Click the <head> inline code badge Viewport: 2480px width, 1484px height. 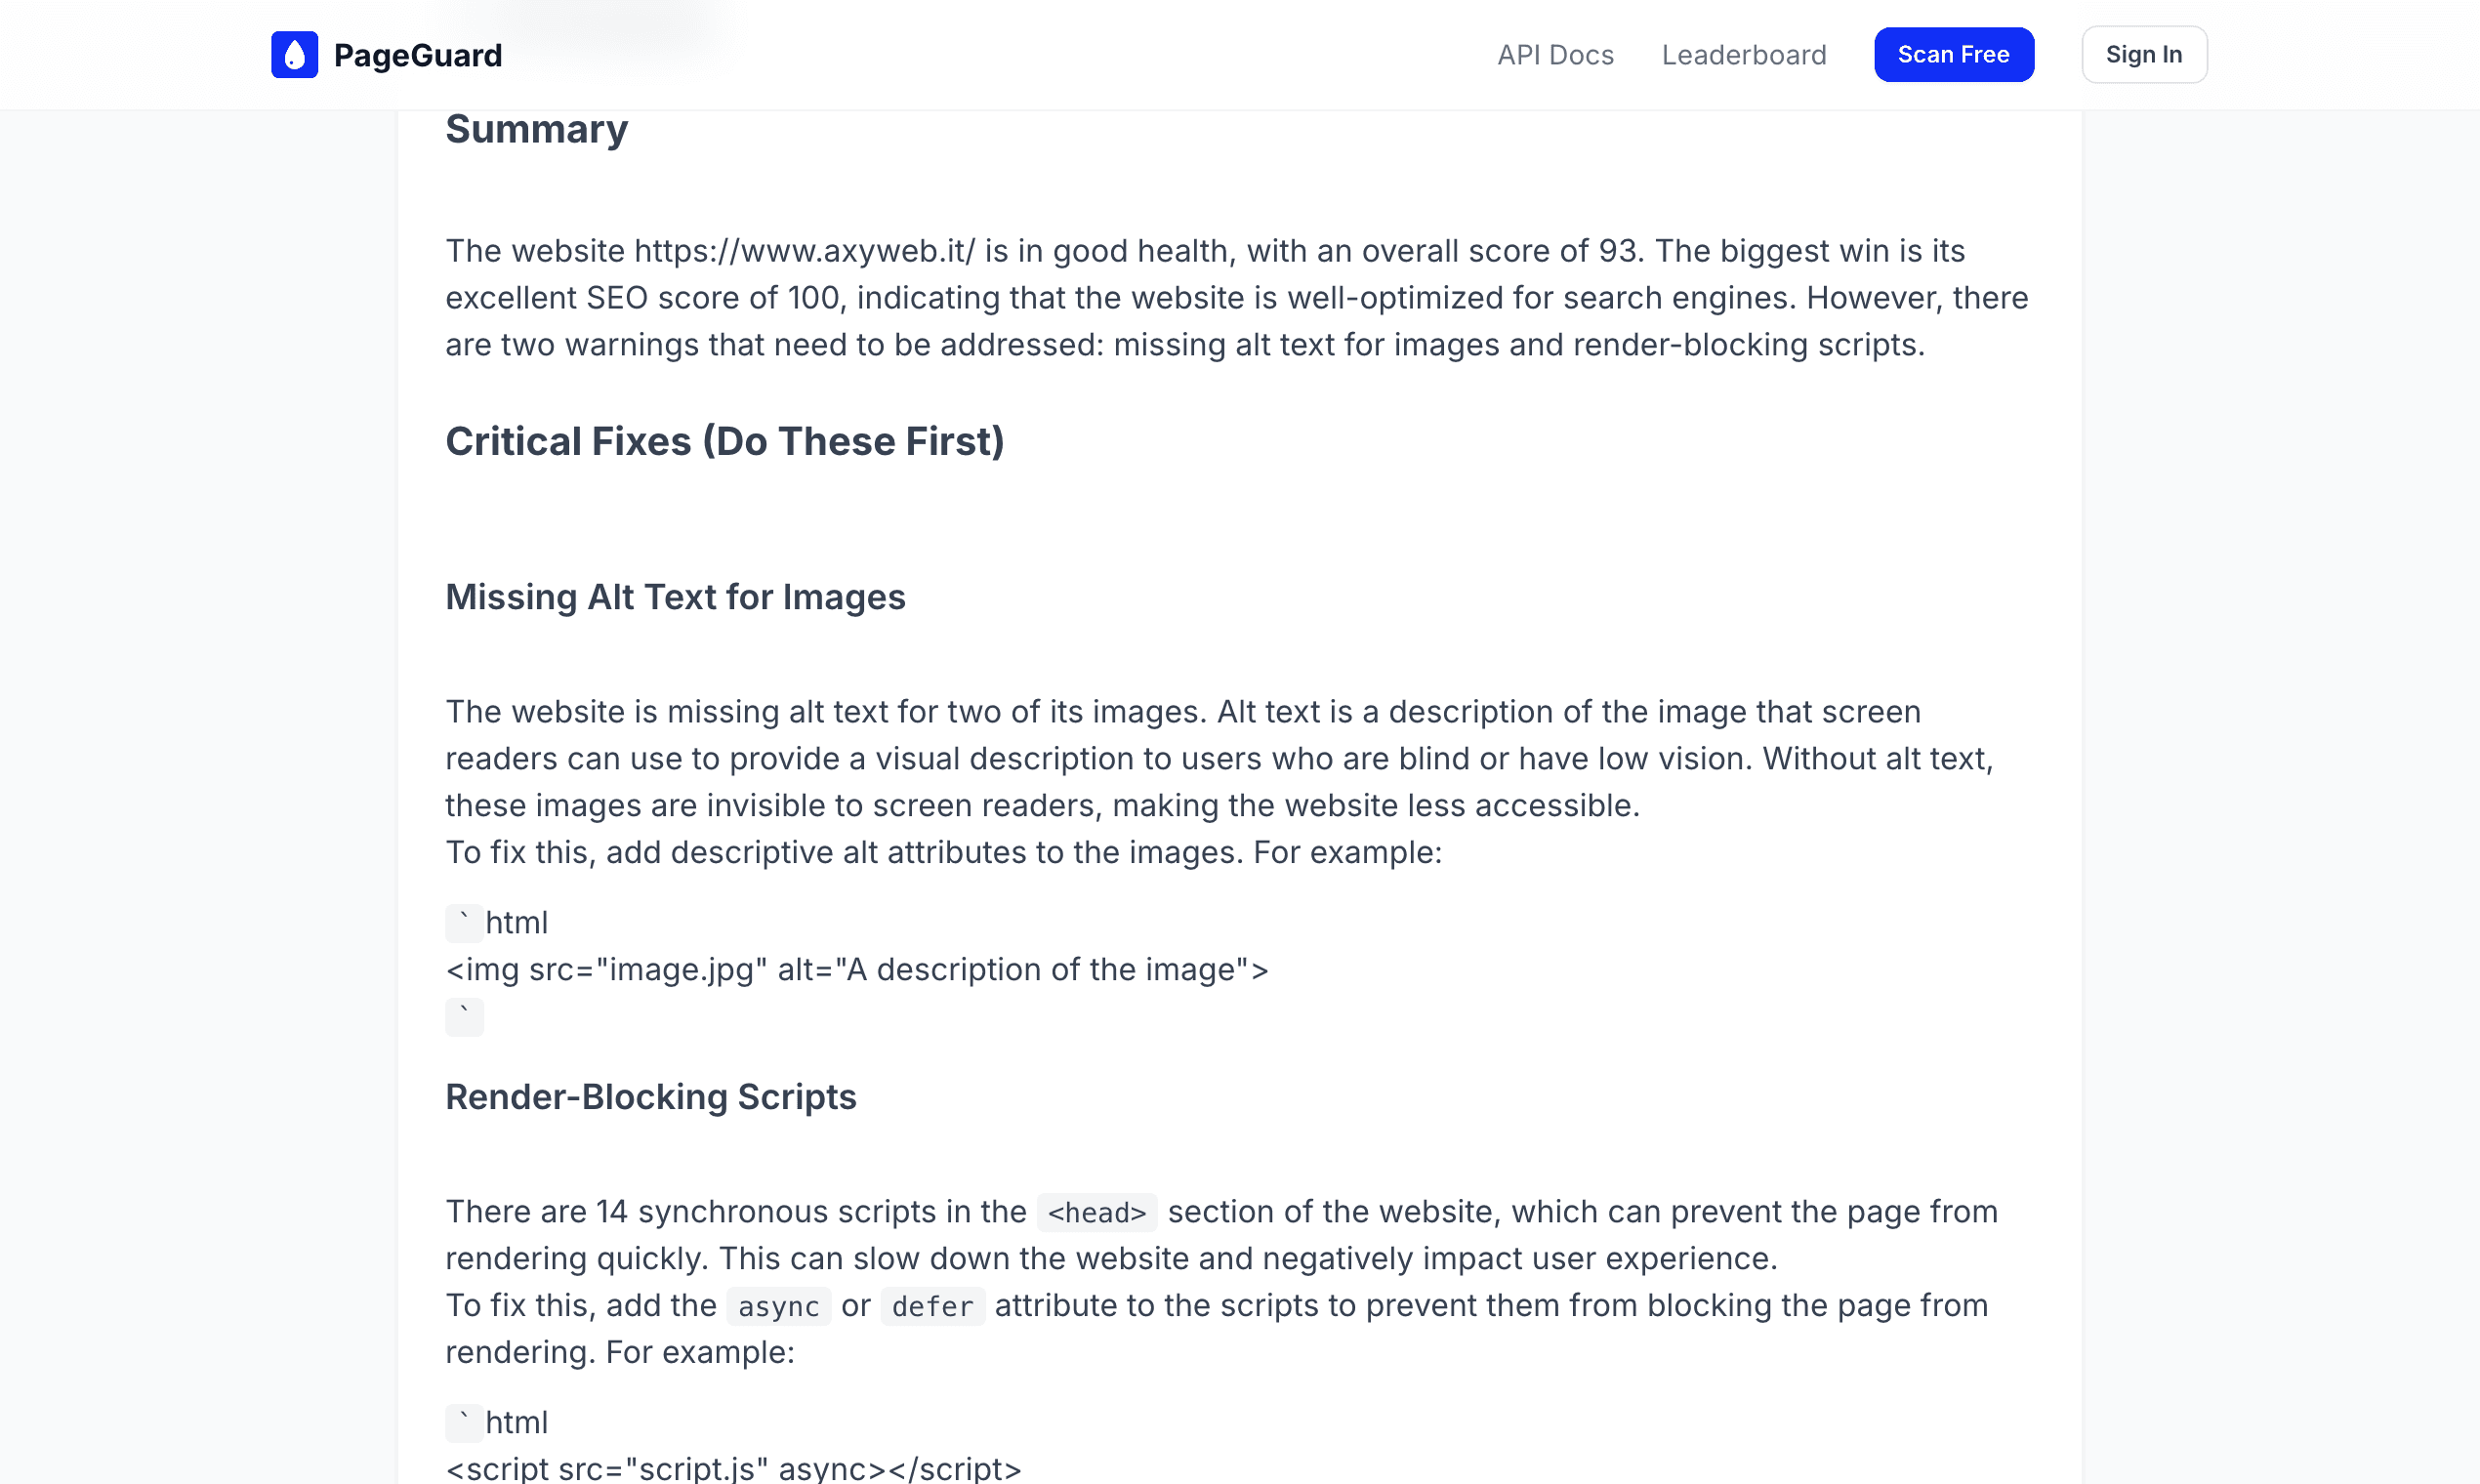coord(1097,1212)
